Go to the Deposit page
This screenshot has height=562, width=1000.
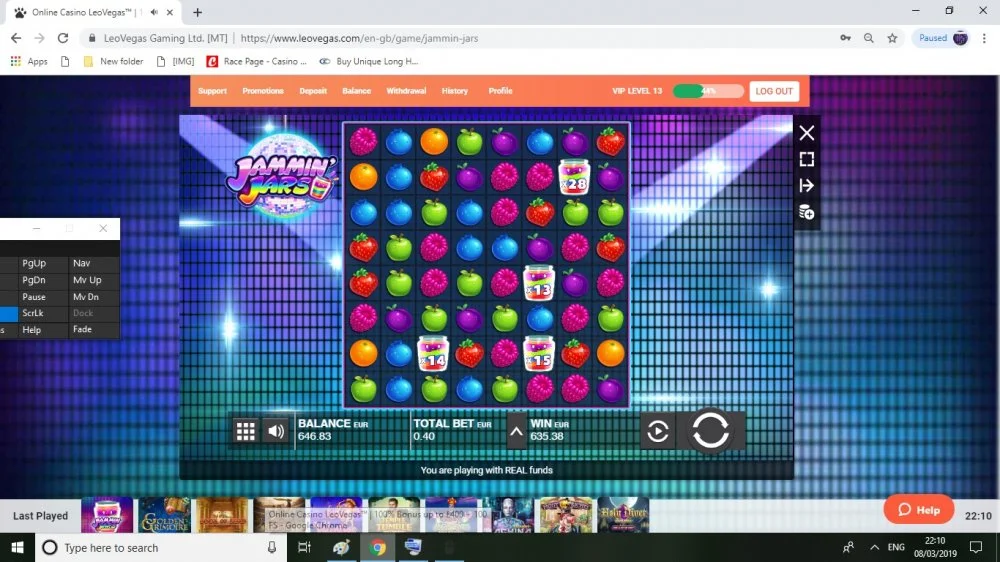(x=313, y=91)
